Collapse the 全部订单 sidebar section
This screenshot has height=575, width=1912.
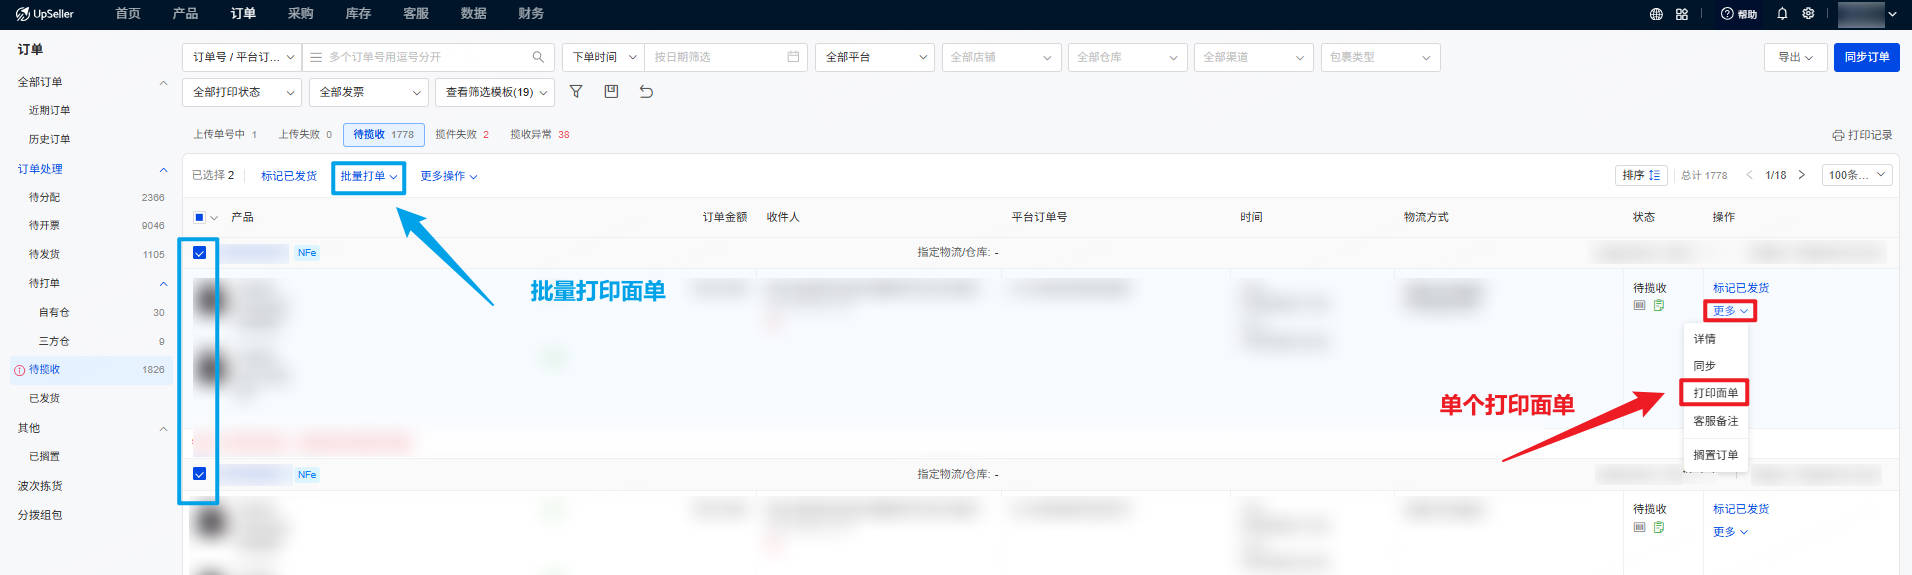click(163, 82)
